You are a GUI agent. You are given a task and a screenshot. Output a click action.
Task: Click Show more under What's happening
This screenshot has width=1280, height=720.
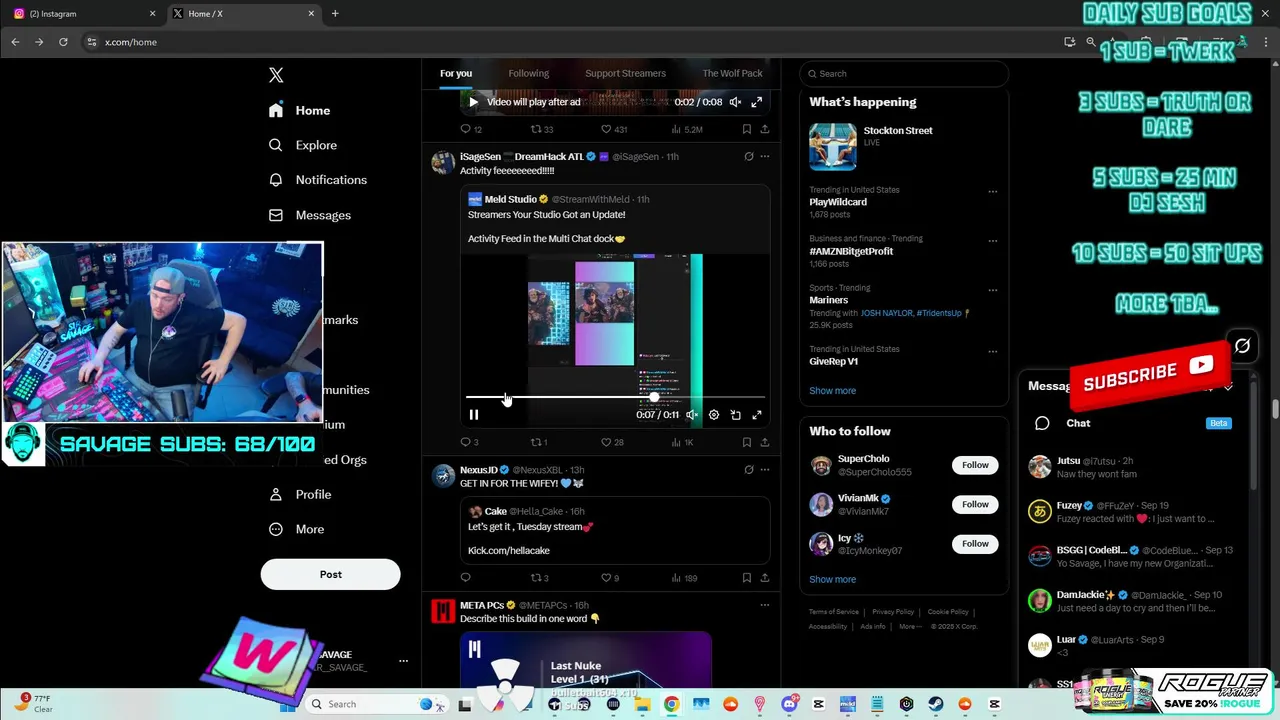click(832, 391)
